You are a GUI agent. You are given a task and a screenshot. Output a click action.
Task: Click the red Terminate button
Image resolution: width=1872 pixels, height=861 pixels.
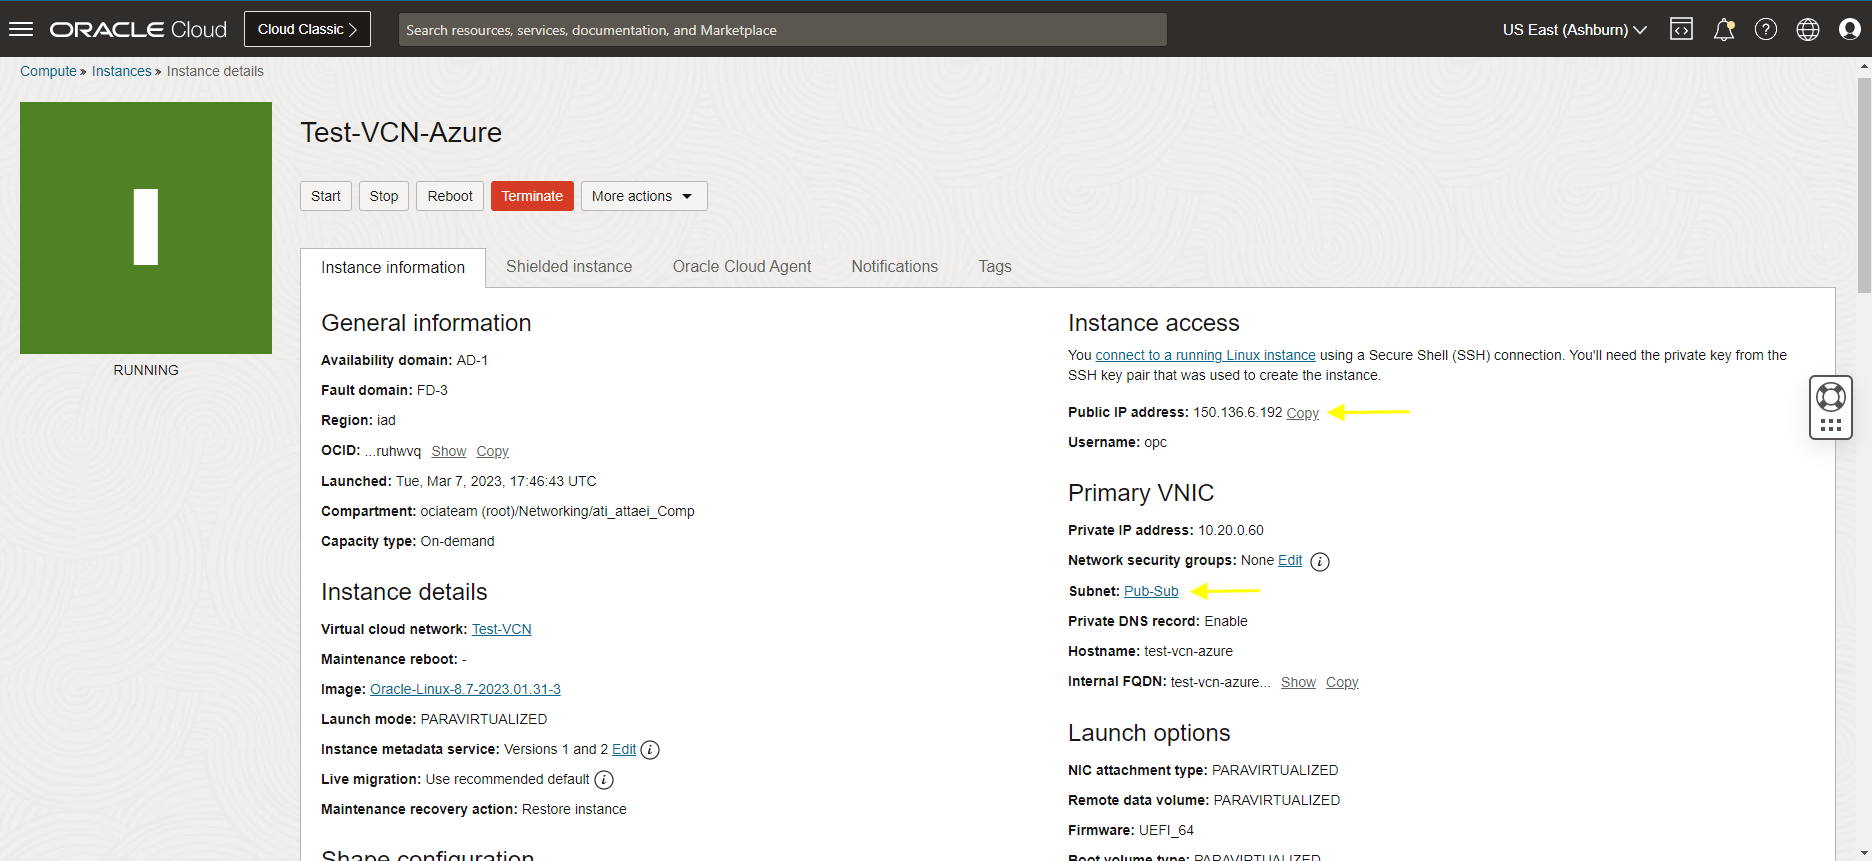(532, 196)
